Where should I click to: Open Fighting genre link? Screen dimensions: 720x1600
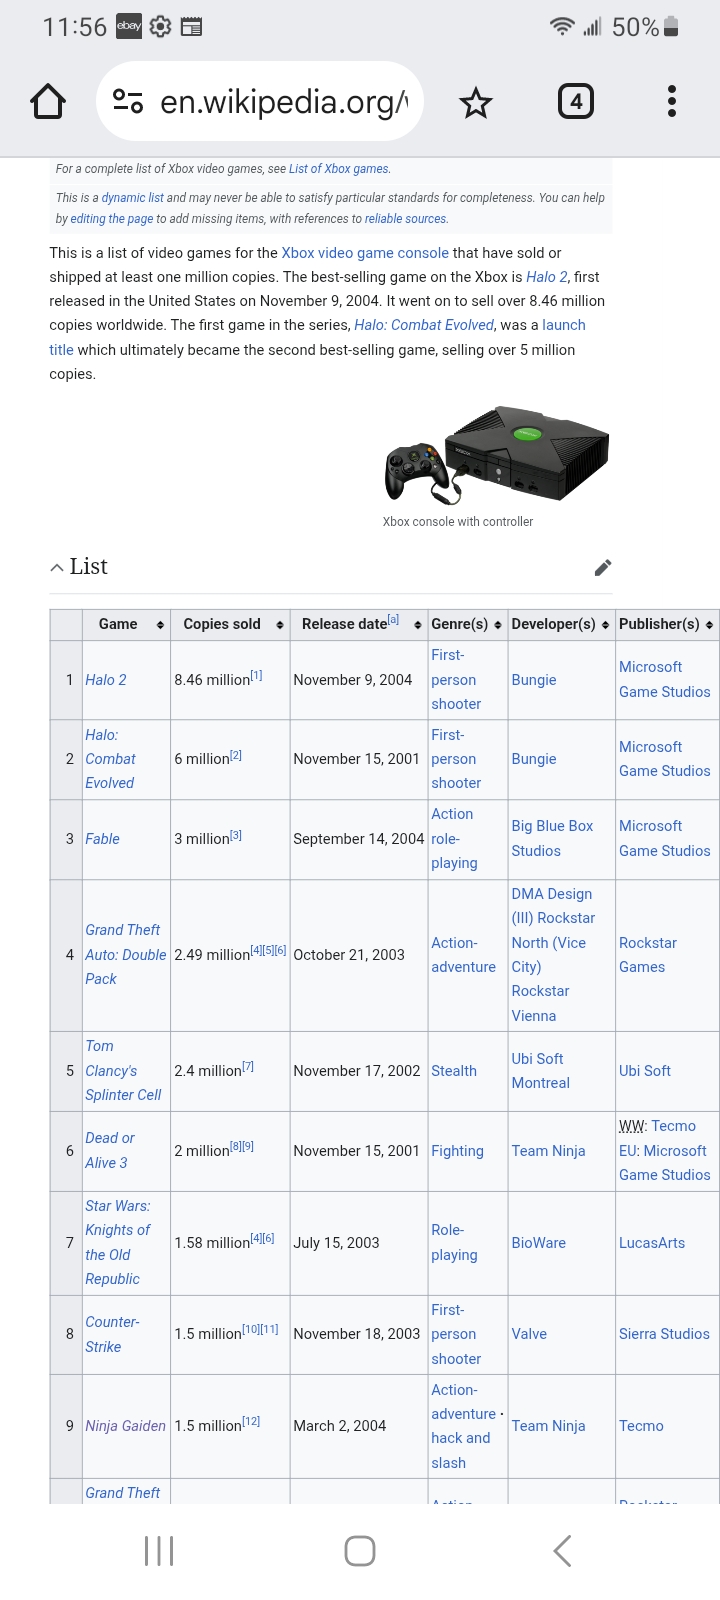pos(457,1151)
